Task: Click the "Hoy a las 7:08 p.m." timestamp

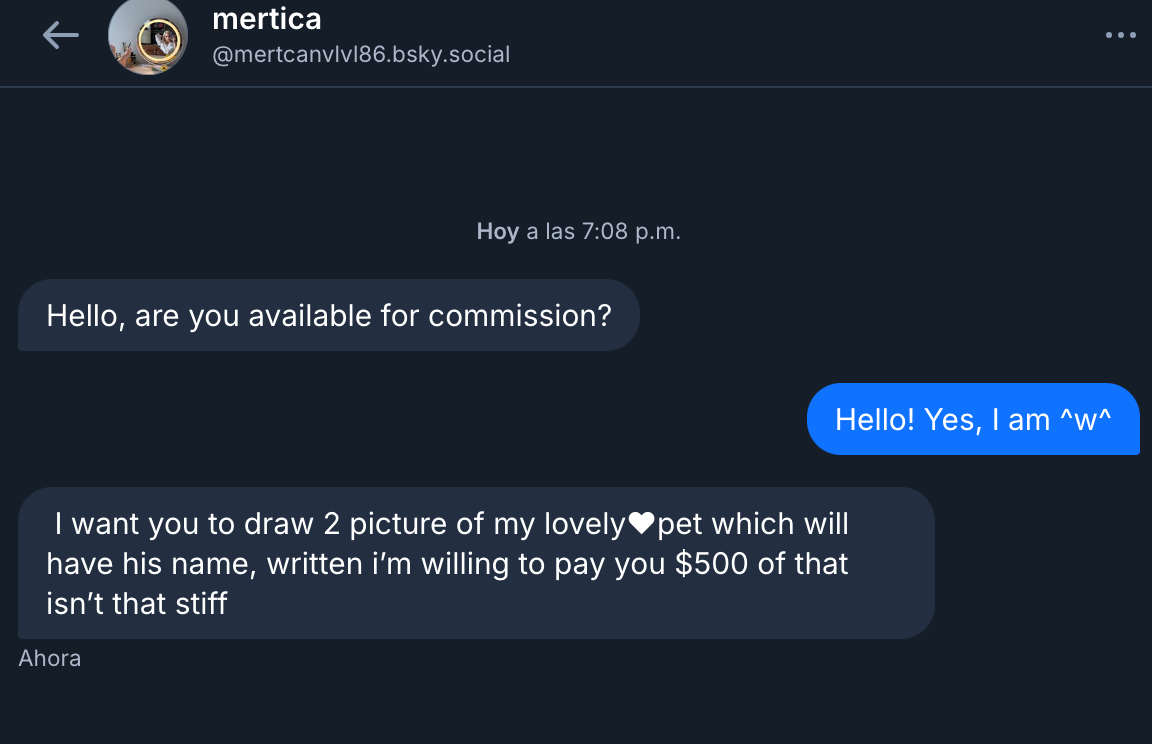Action: [x=578, y=232]
